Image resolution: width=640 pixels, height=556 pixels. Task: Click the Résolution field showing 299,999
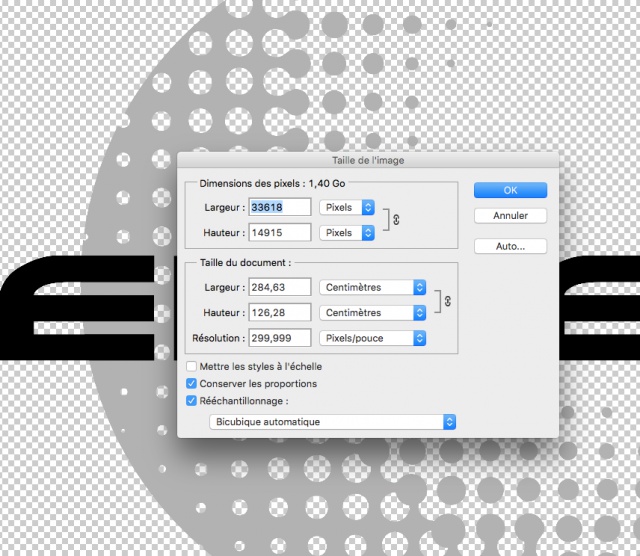(x=279, y=339)
